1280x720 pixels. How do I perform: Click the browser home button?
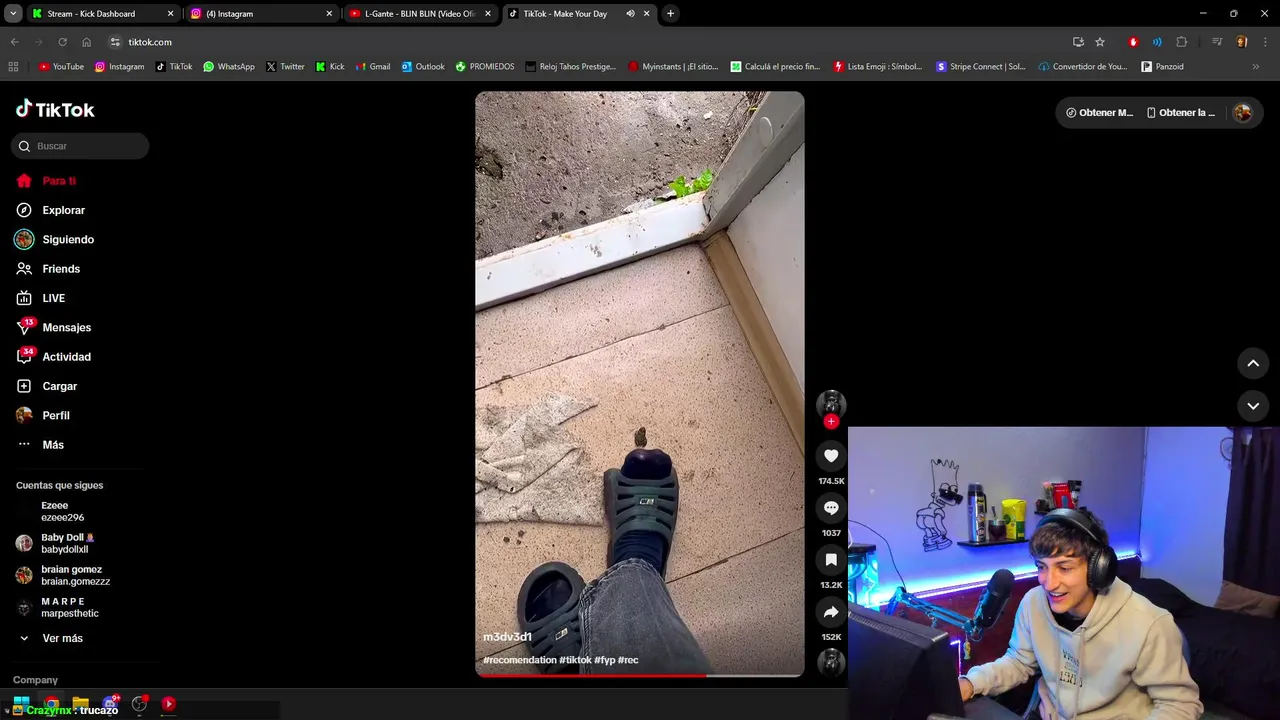pyautogui.click(x=86, y=42)
